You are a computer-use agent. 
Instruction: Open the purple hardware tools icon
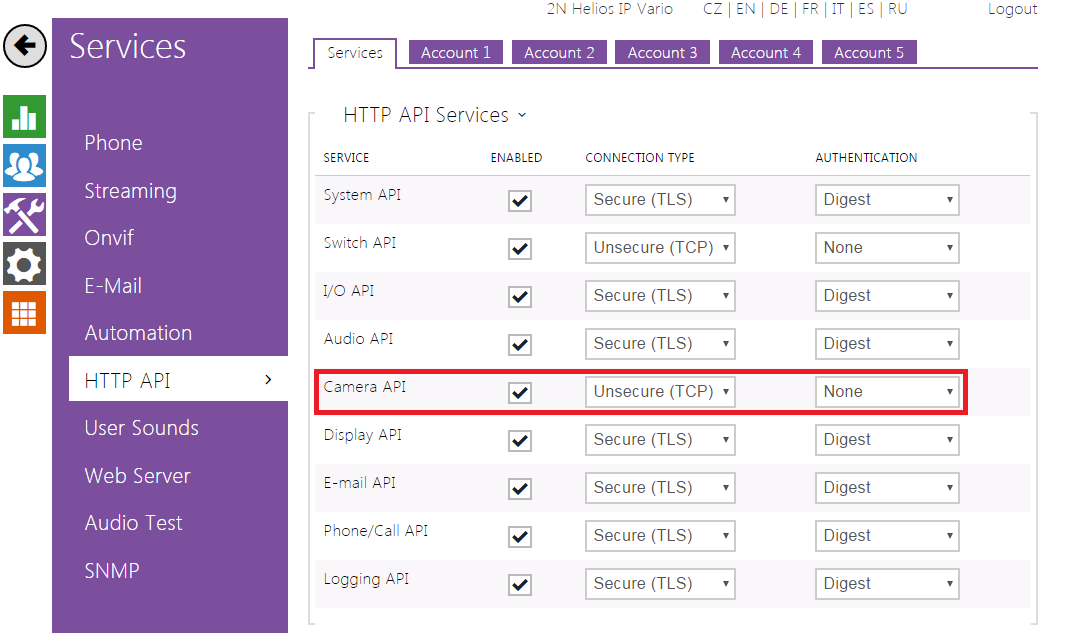pos(24,215)
